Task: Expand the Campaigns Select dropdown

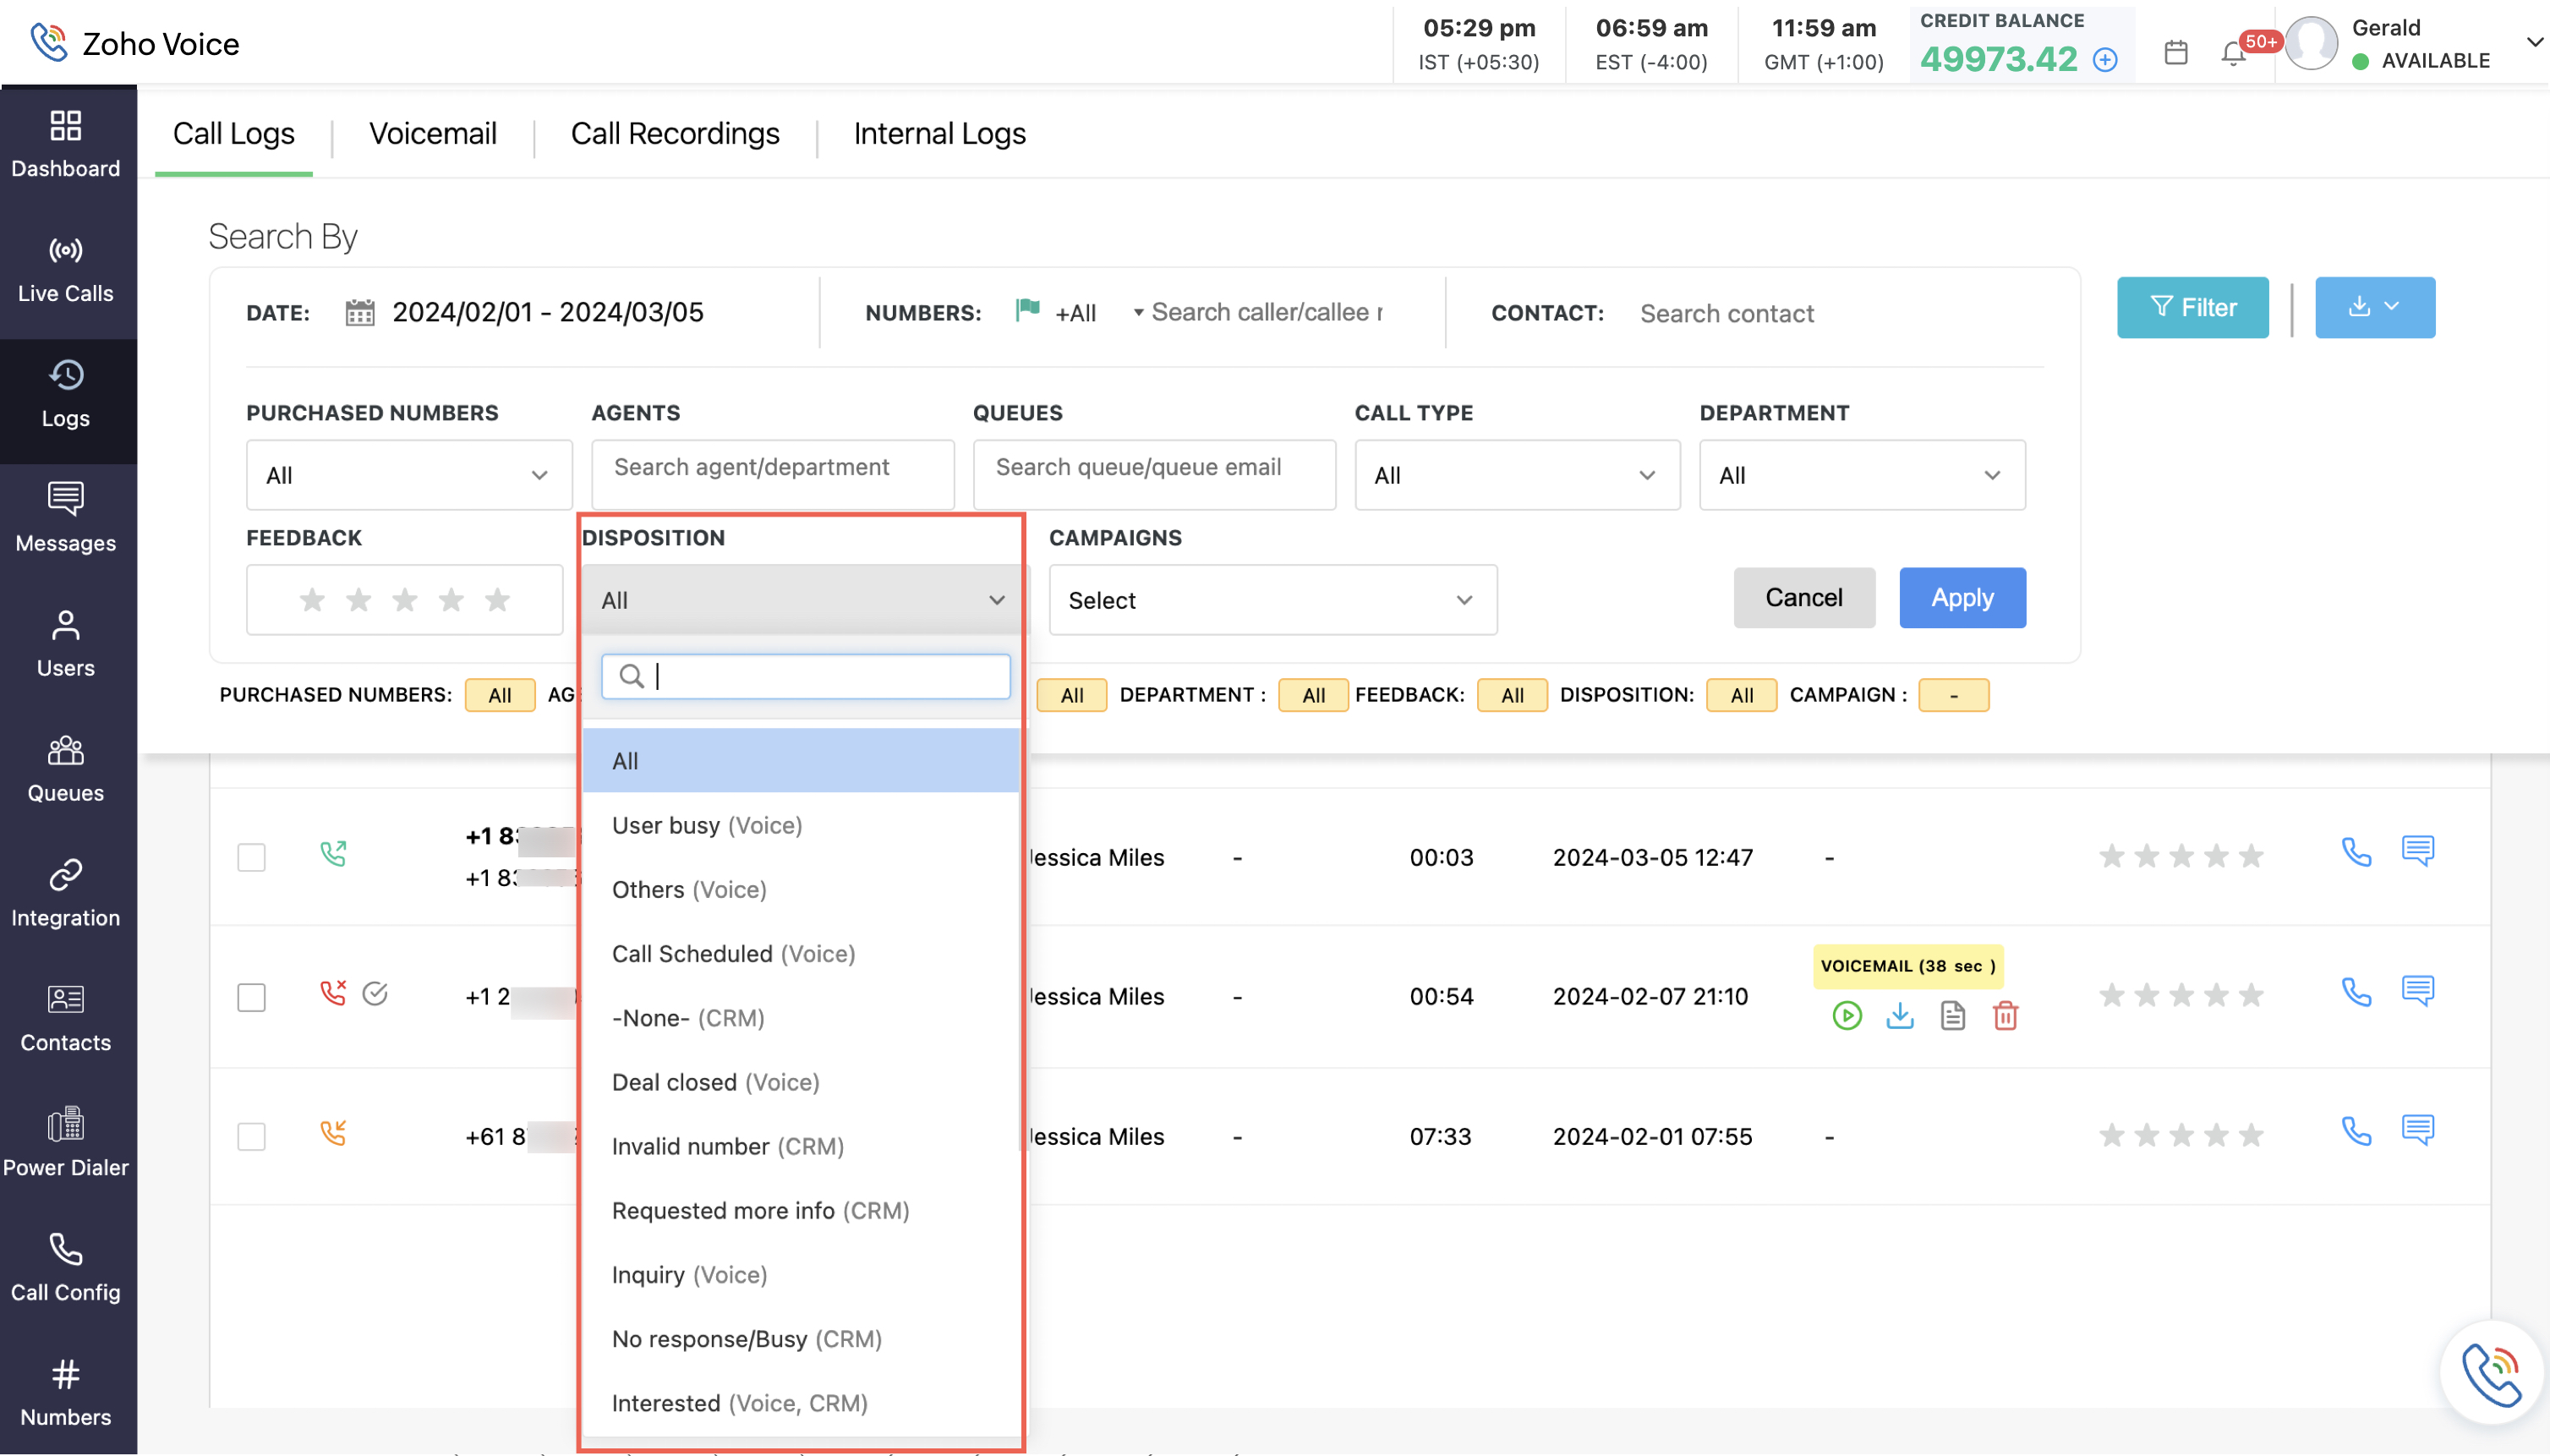Action: click(x=1272, y=600)
